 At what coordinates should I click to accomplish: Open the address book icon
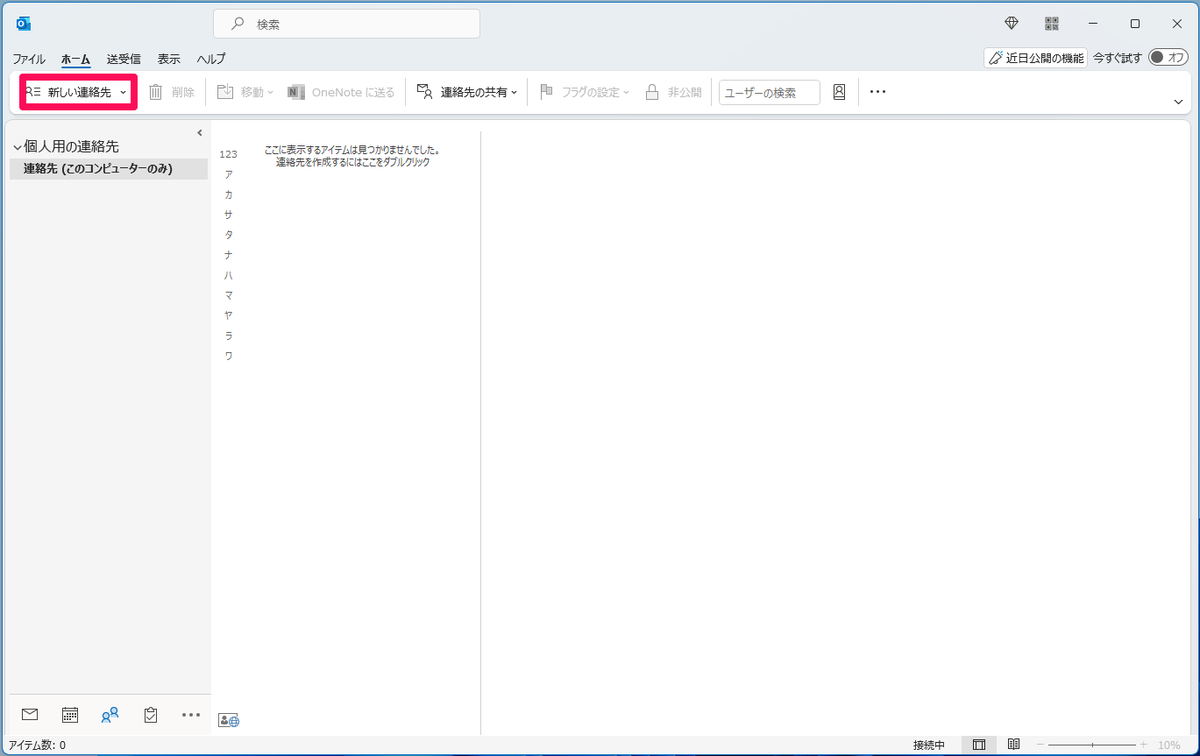(839, 92)
